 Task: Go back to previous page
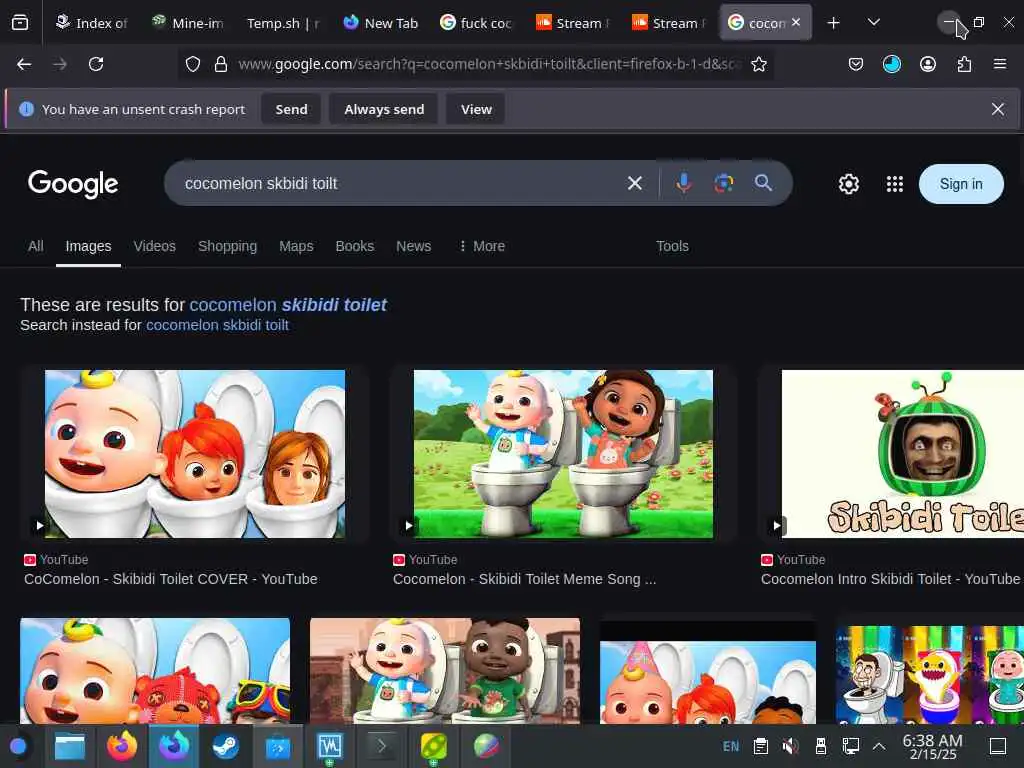click(x=24, y=64)
